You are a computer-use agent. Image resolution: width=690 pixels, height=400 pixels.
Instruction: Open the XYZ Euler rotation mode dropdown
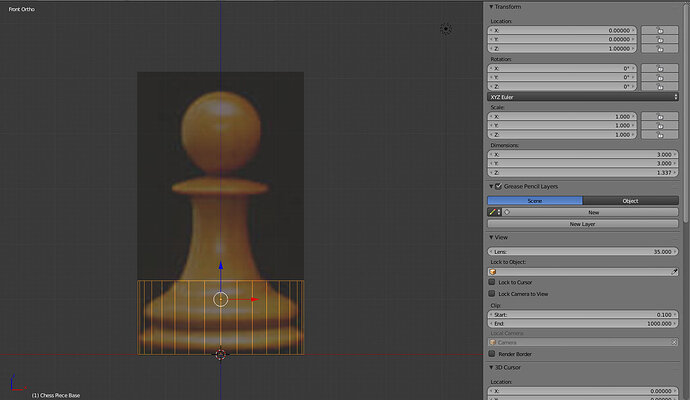click(x=582, y=97)
